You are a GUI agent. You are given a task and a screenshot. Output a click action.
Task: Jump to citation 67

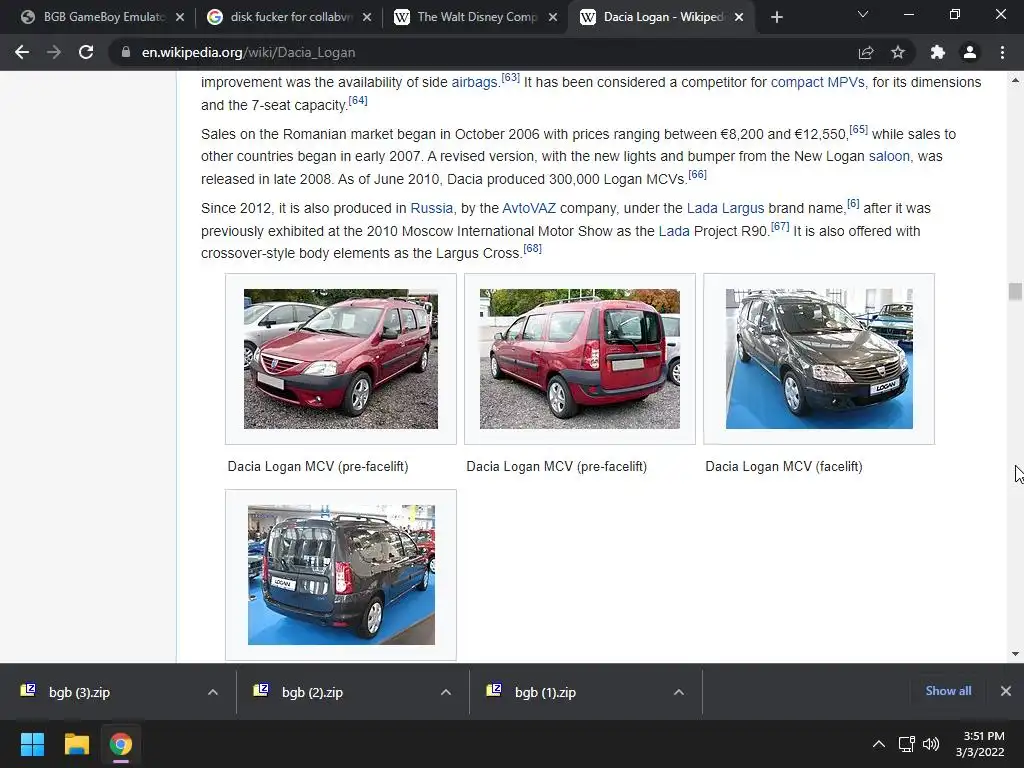[780, 227]
